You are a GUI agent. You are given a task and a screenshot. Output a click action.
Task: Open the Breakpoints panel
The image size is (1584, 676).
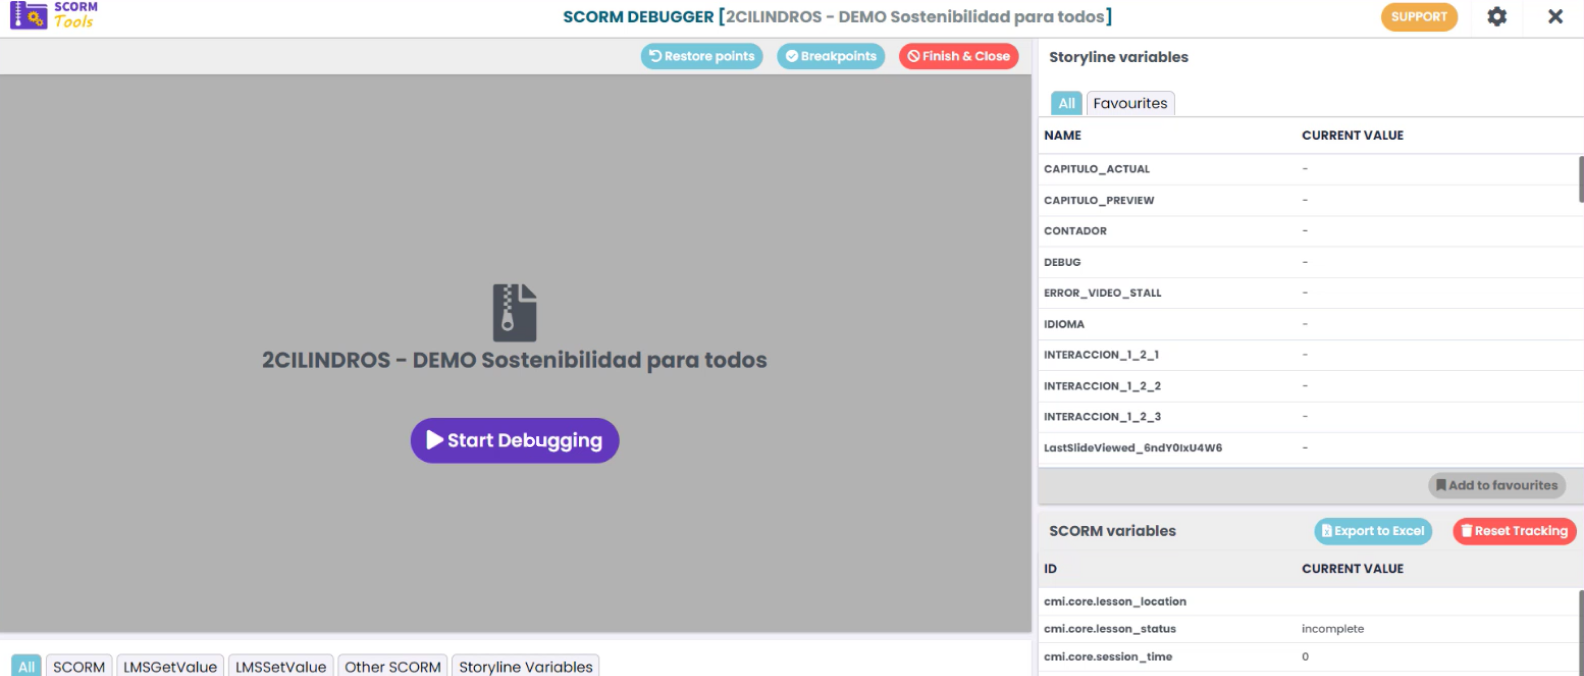coord(830,57)
